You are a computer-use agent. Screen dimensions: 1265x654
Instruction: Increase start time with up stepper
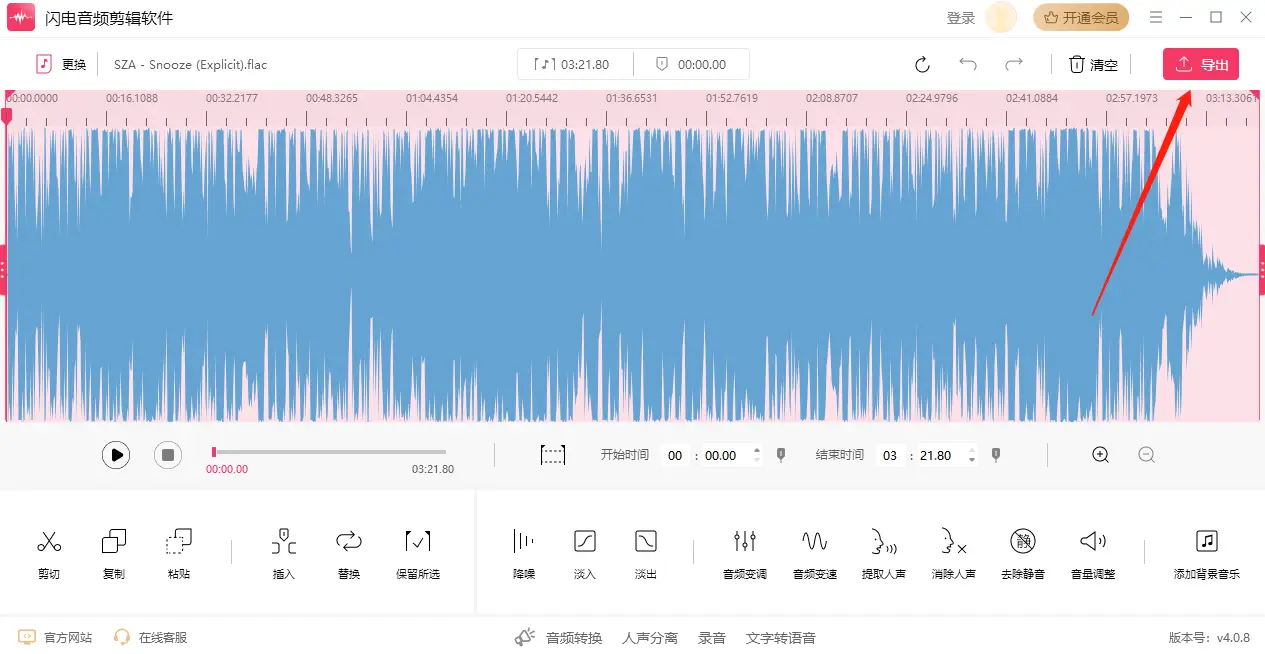coord(756,450)
